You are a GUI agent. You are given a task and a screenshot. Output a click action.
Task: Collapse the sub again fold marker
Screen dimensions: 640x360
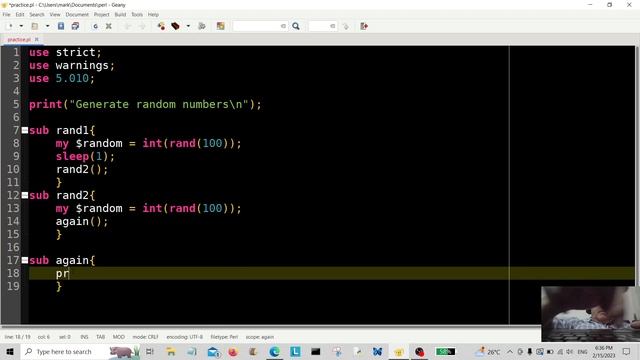25,260
